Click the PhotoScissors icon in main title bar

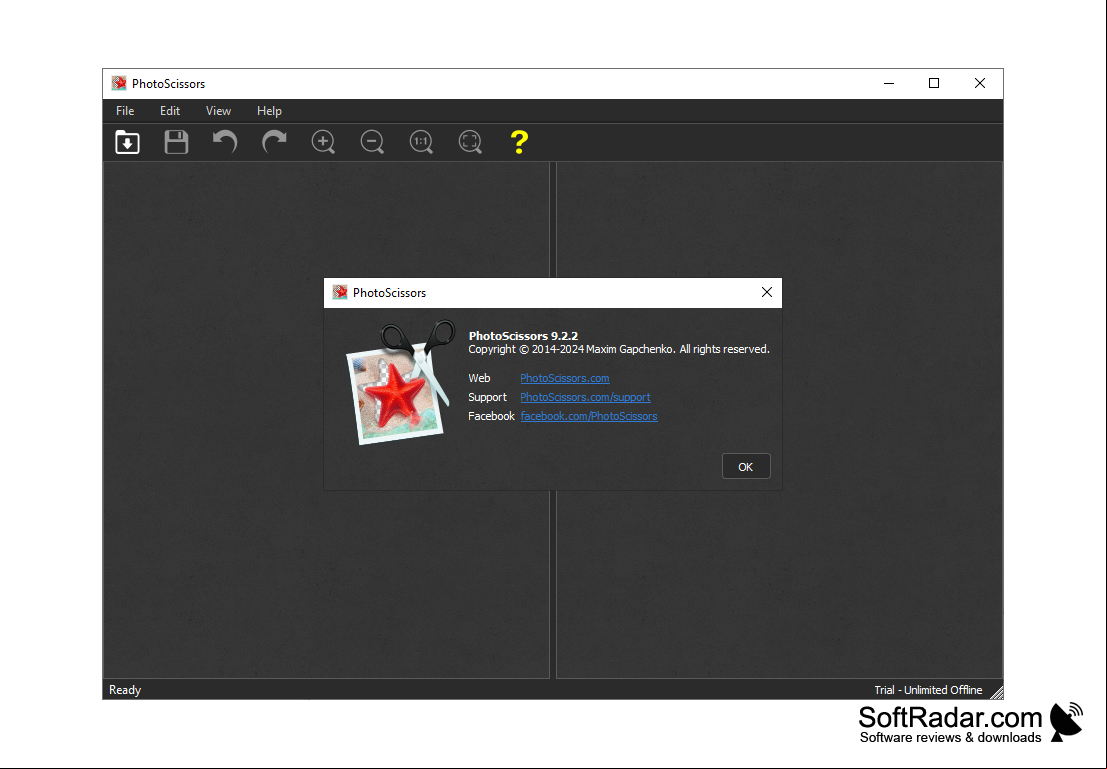pyautogui.click(x=119, y=83)
